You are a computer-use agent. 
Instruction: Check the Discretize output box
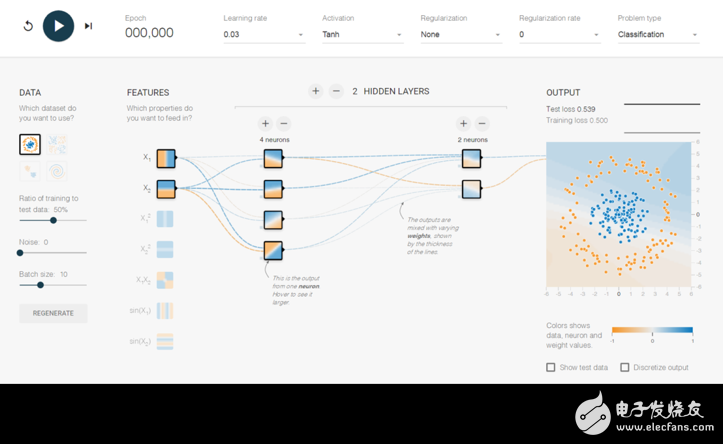point(625,367)
